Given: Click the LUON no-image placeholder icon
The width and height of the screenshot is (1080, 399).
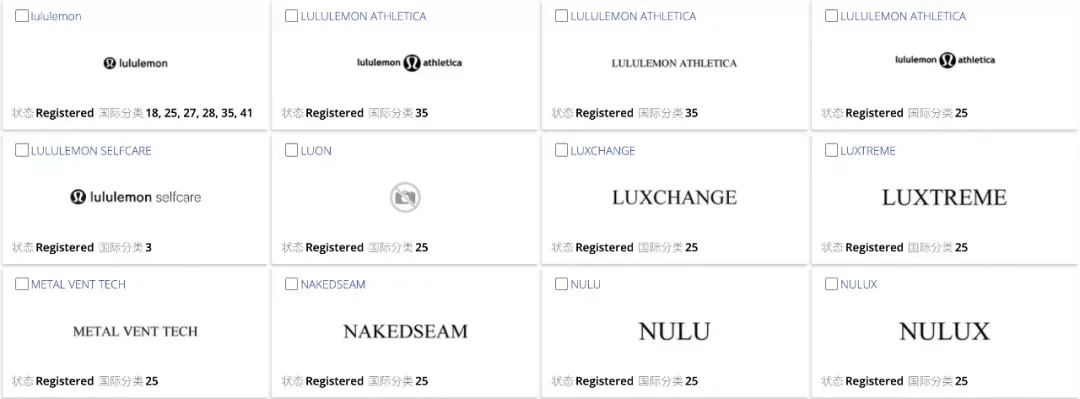Looking at the screenshot, I should pos(405,198).
